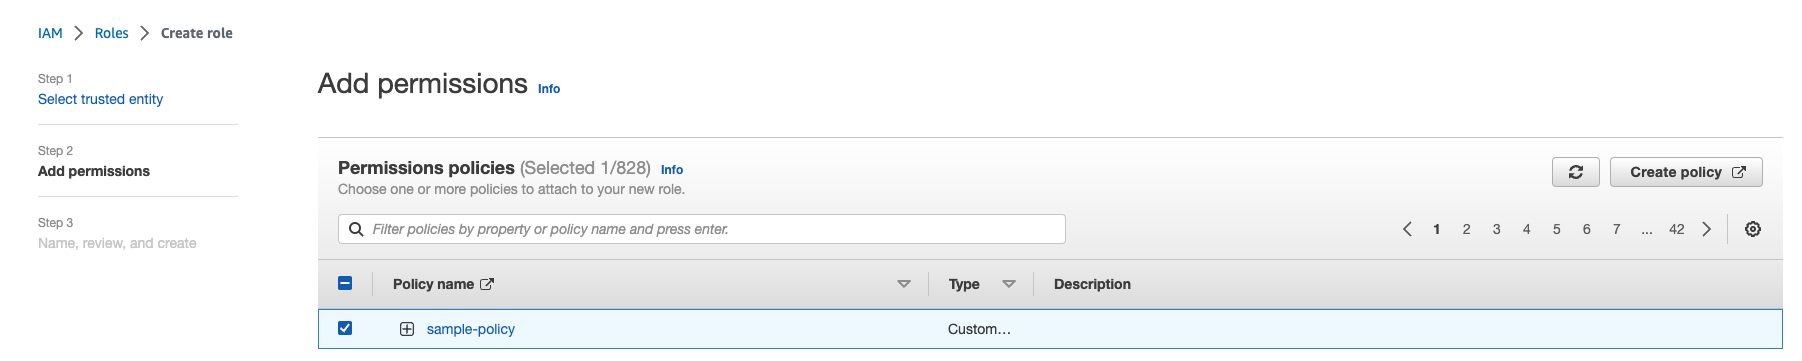Navigate to Roles breadcrumb
Image resolution: width=1802 pixels, height=361 pixels.
click(112, 33)
